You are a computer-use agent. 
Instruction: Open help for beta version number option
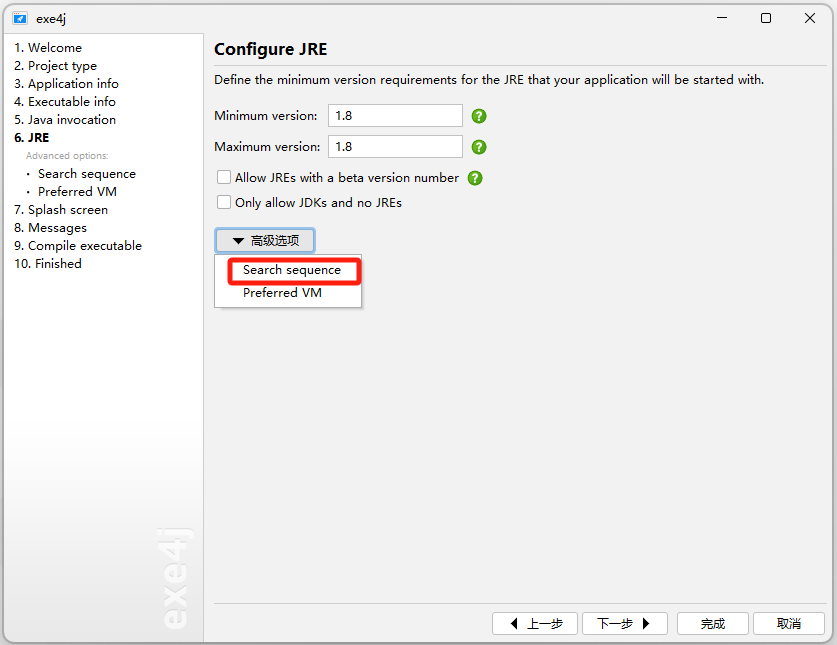tap(475, 178)
